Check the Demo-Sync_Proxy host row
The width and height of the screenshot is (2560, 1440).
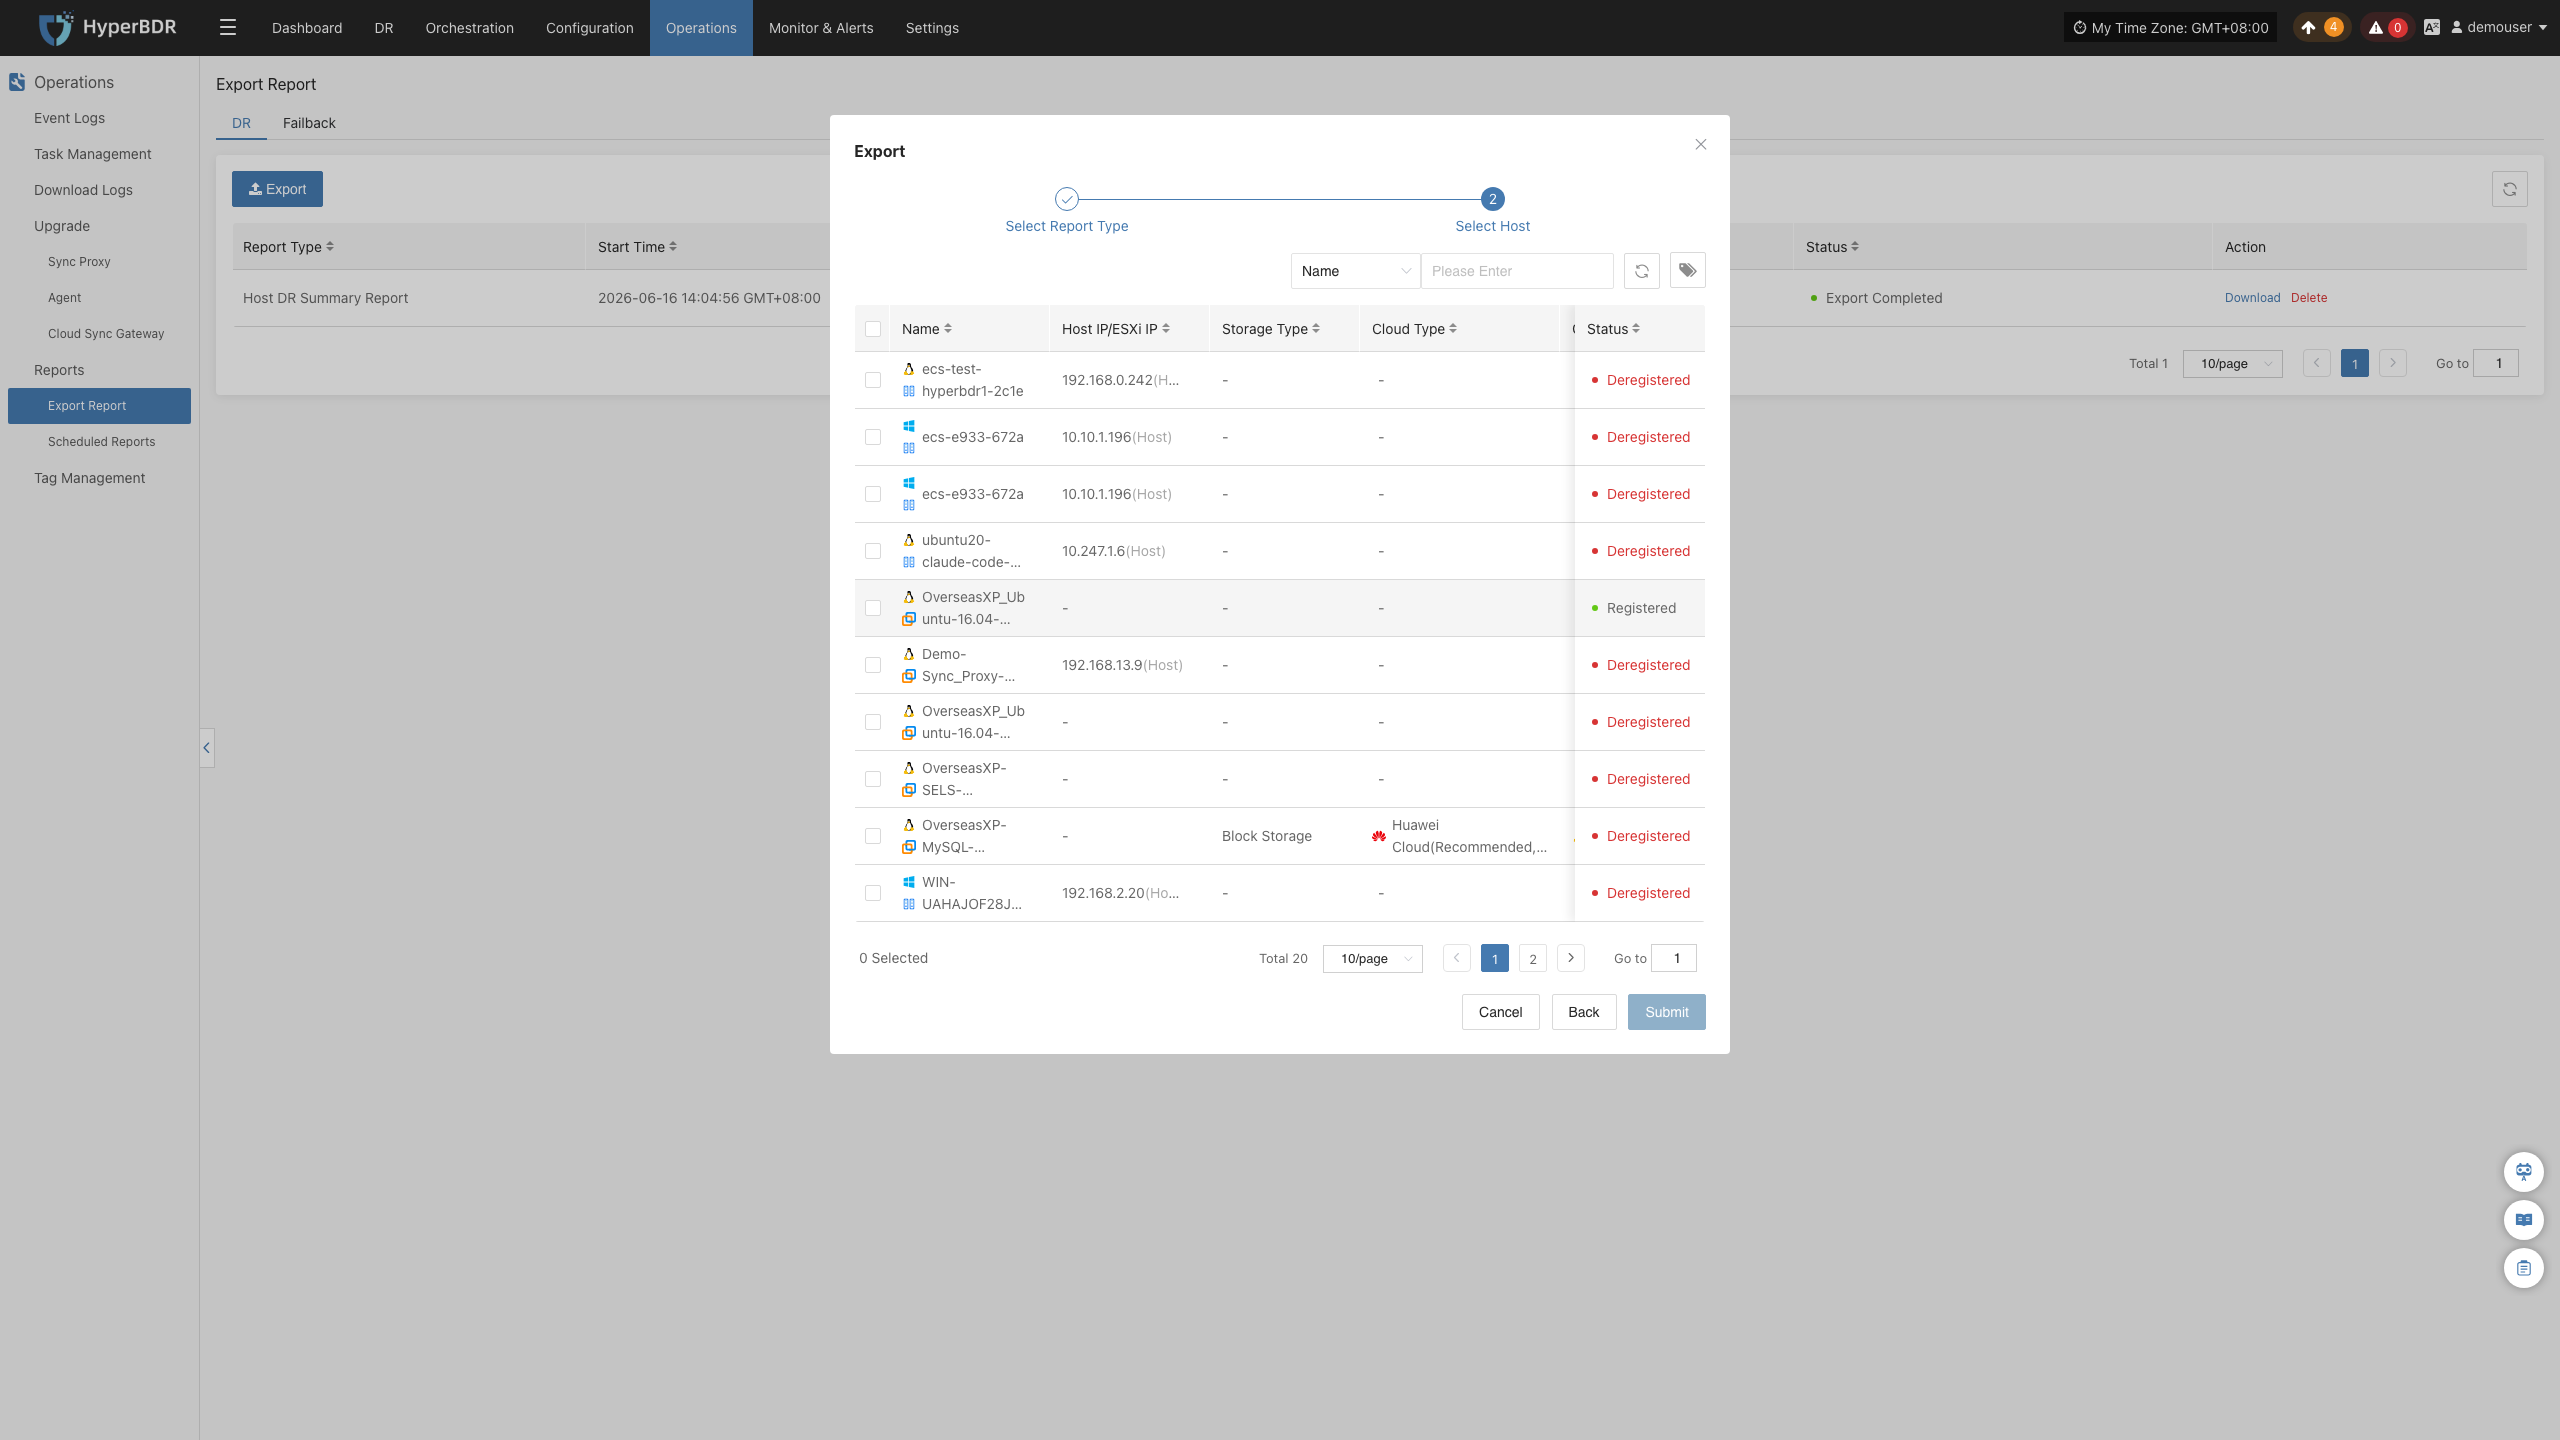(873, 665)
